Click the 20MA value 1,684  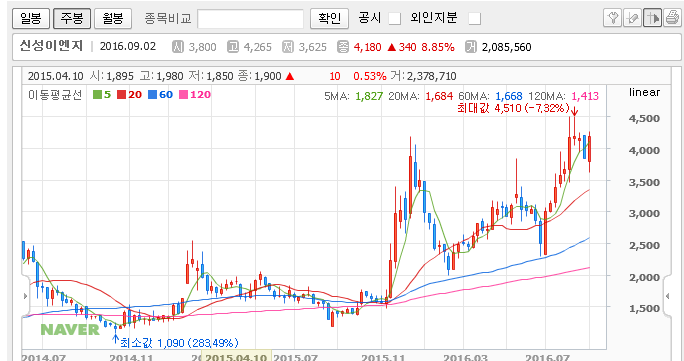[439, 96]
